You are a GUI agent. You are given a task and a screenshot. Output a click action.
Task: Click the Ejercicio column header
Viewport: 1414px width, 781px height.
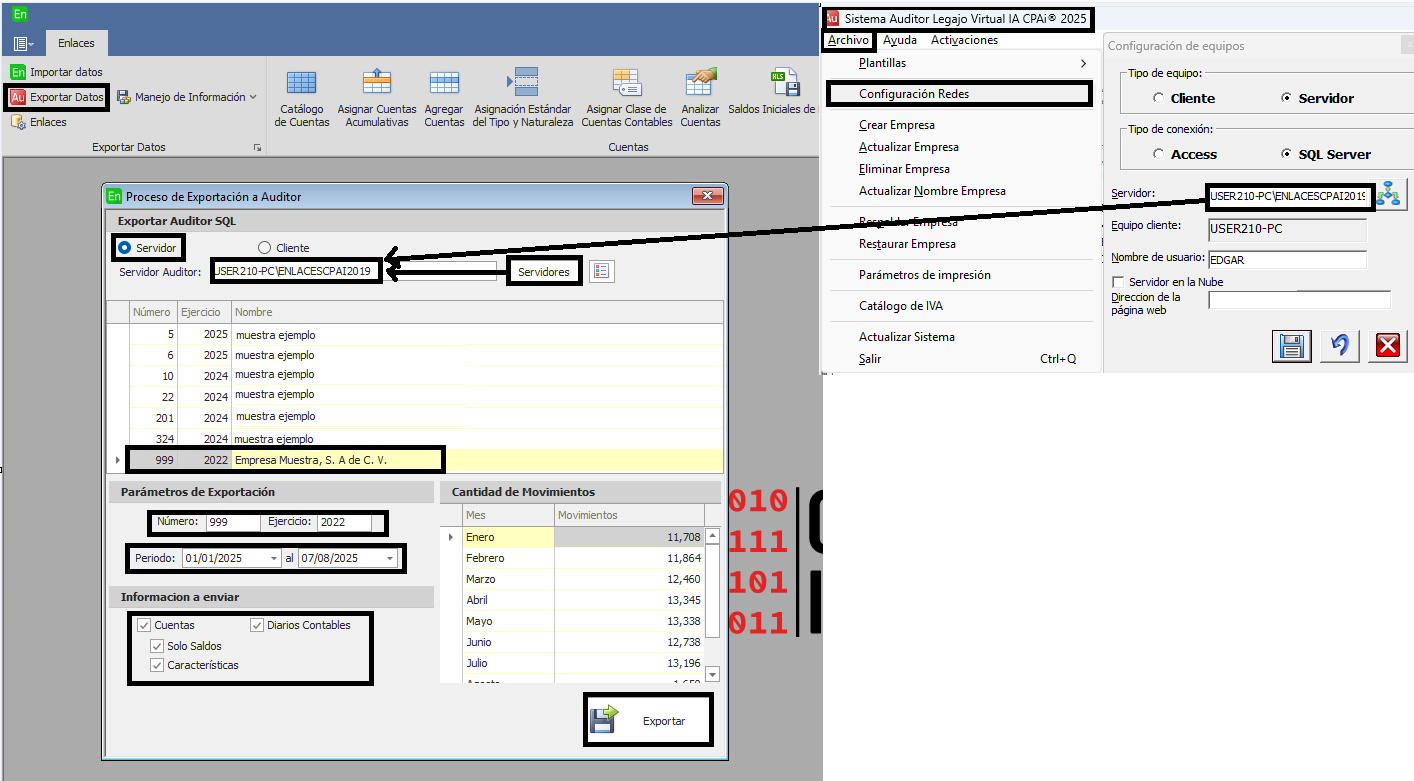coord(204,312)
